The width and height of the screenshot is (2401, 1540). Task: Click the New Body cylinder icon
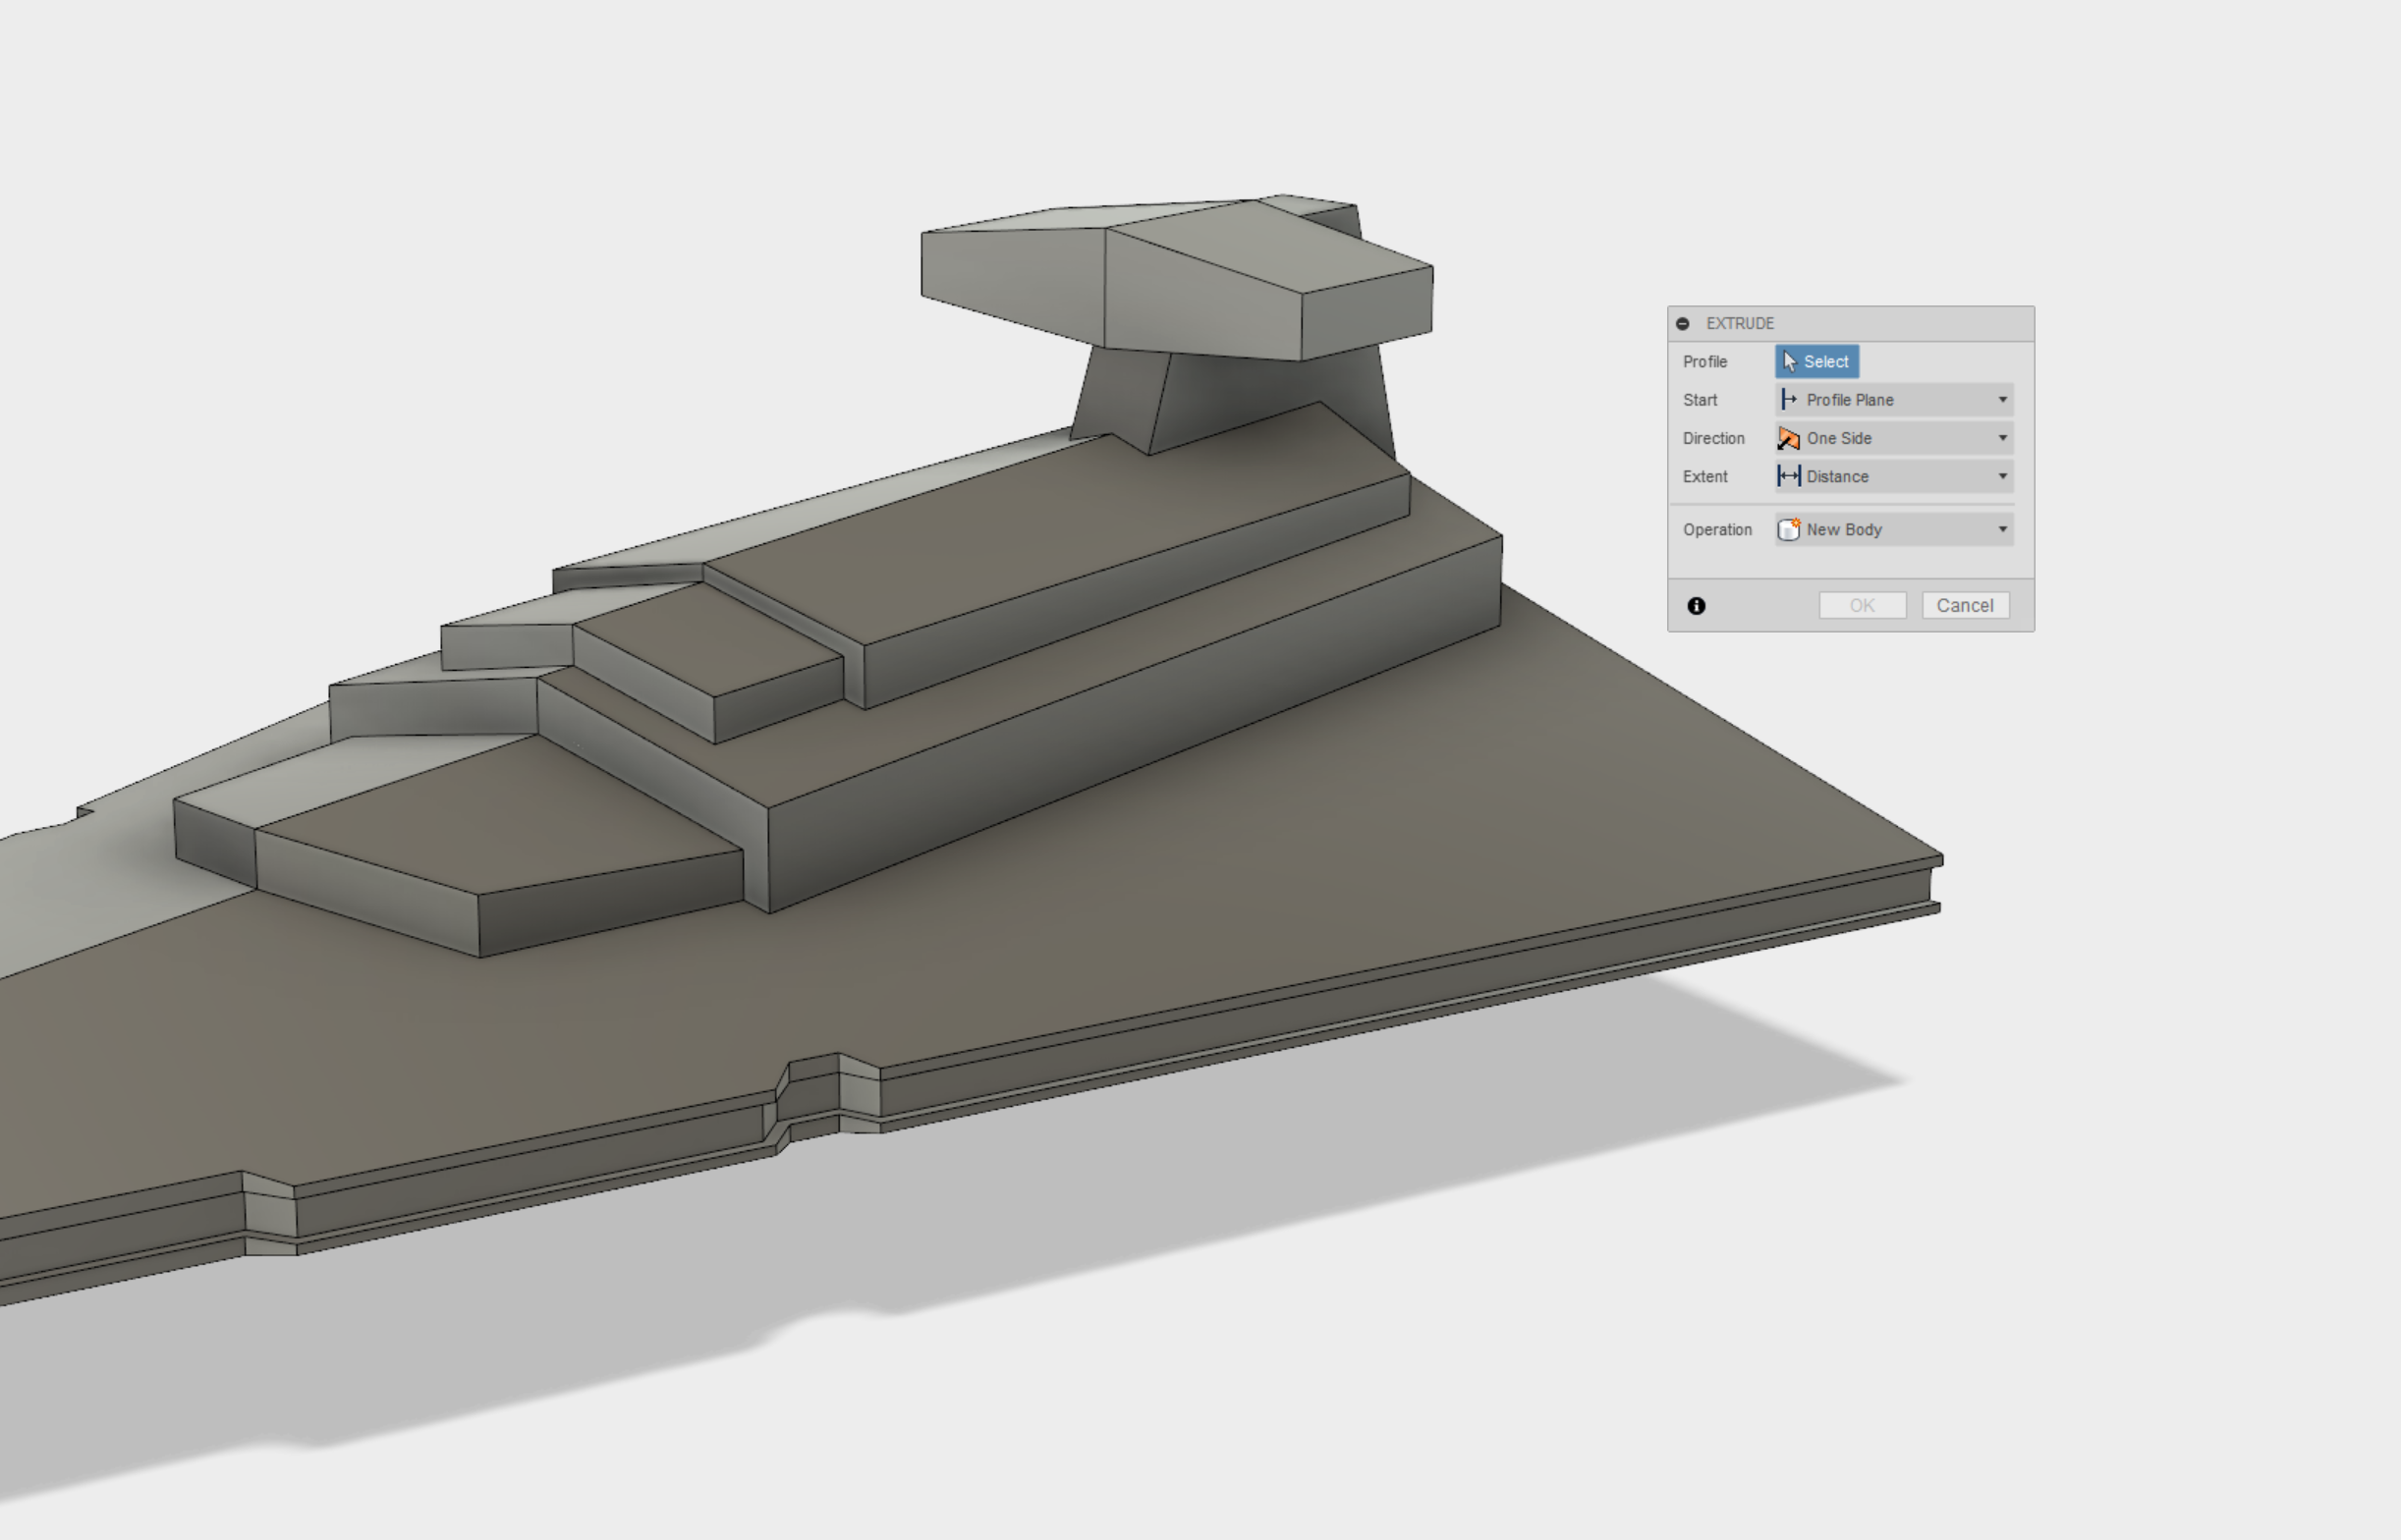[1791, 529]
